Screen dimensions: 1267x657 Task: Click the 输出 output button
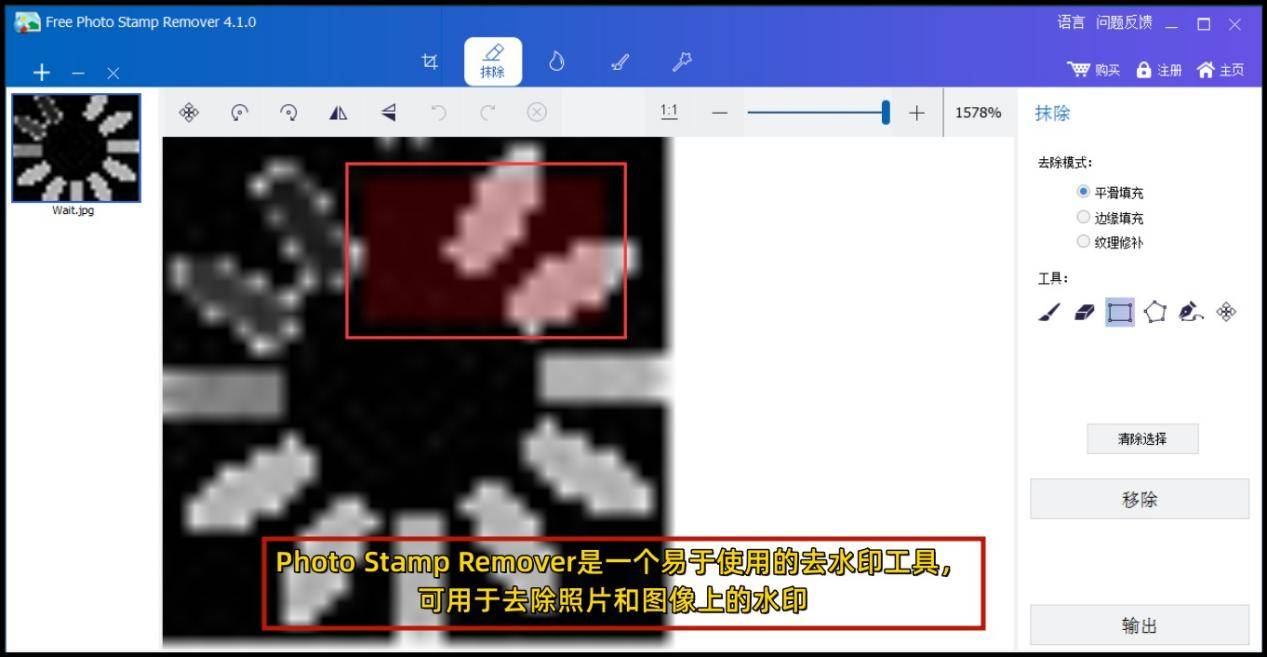pos(1140,625)
